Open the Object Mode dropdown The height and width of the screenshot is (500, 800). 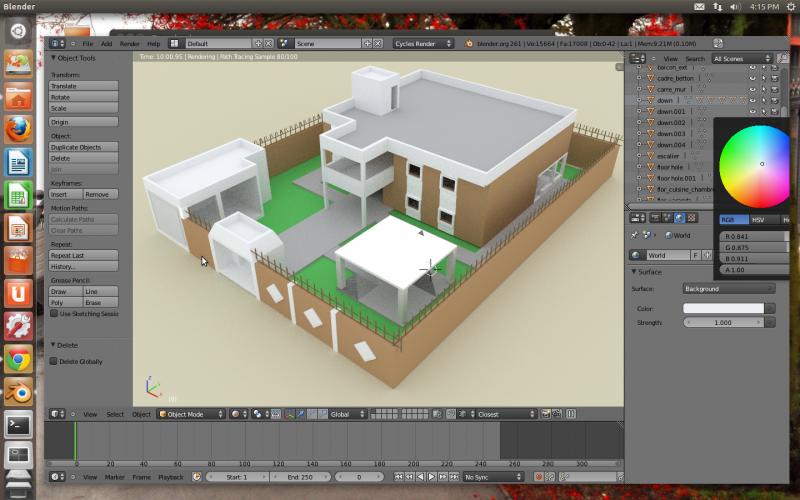pyautogui.click(x=190, y=414)
